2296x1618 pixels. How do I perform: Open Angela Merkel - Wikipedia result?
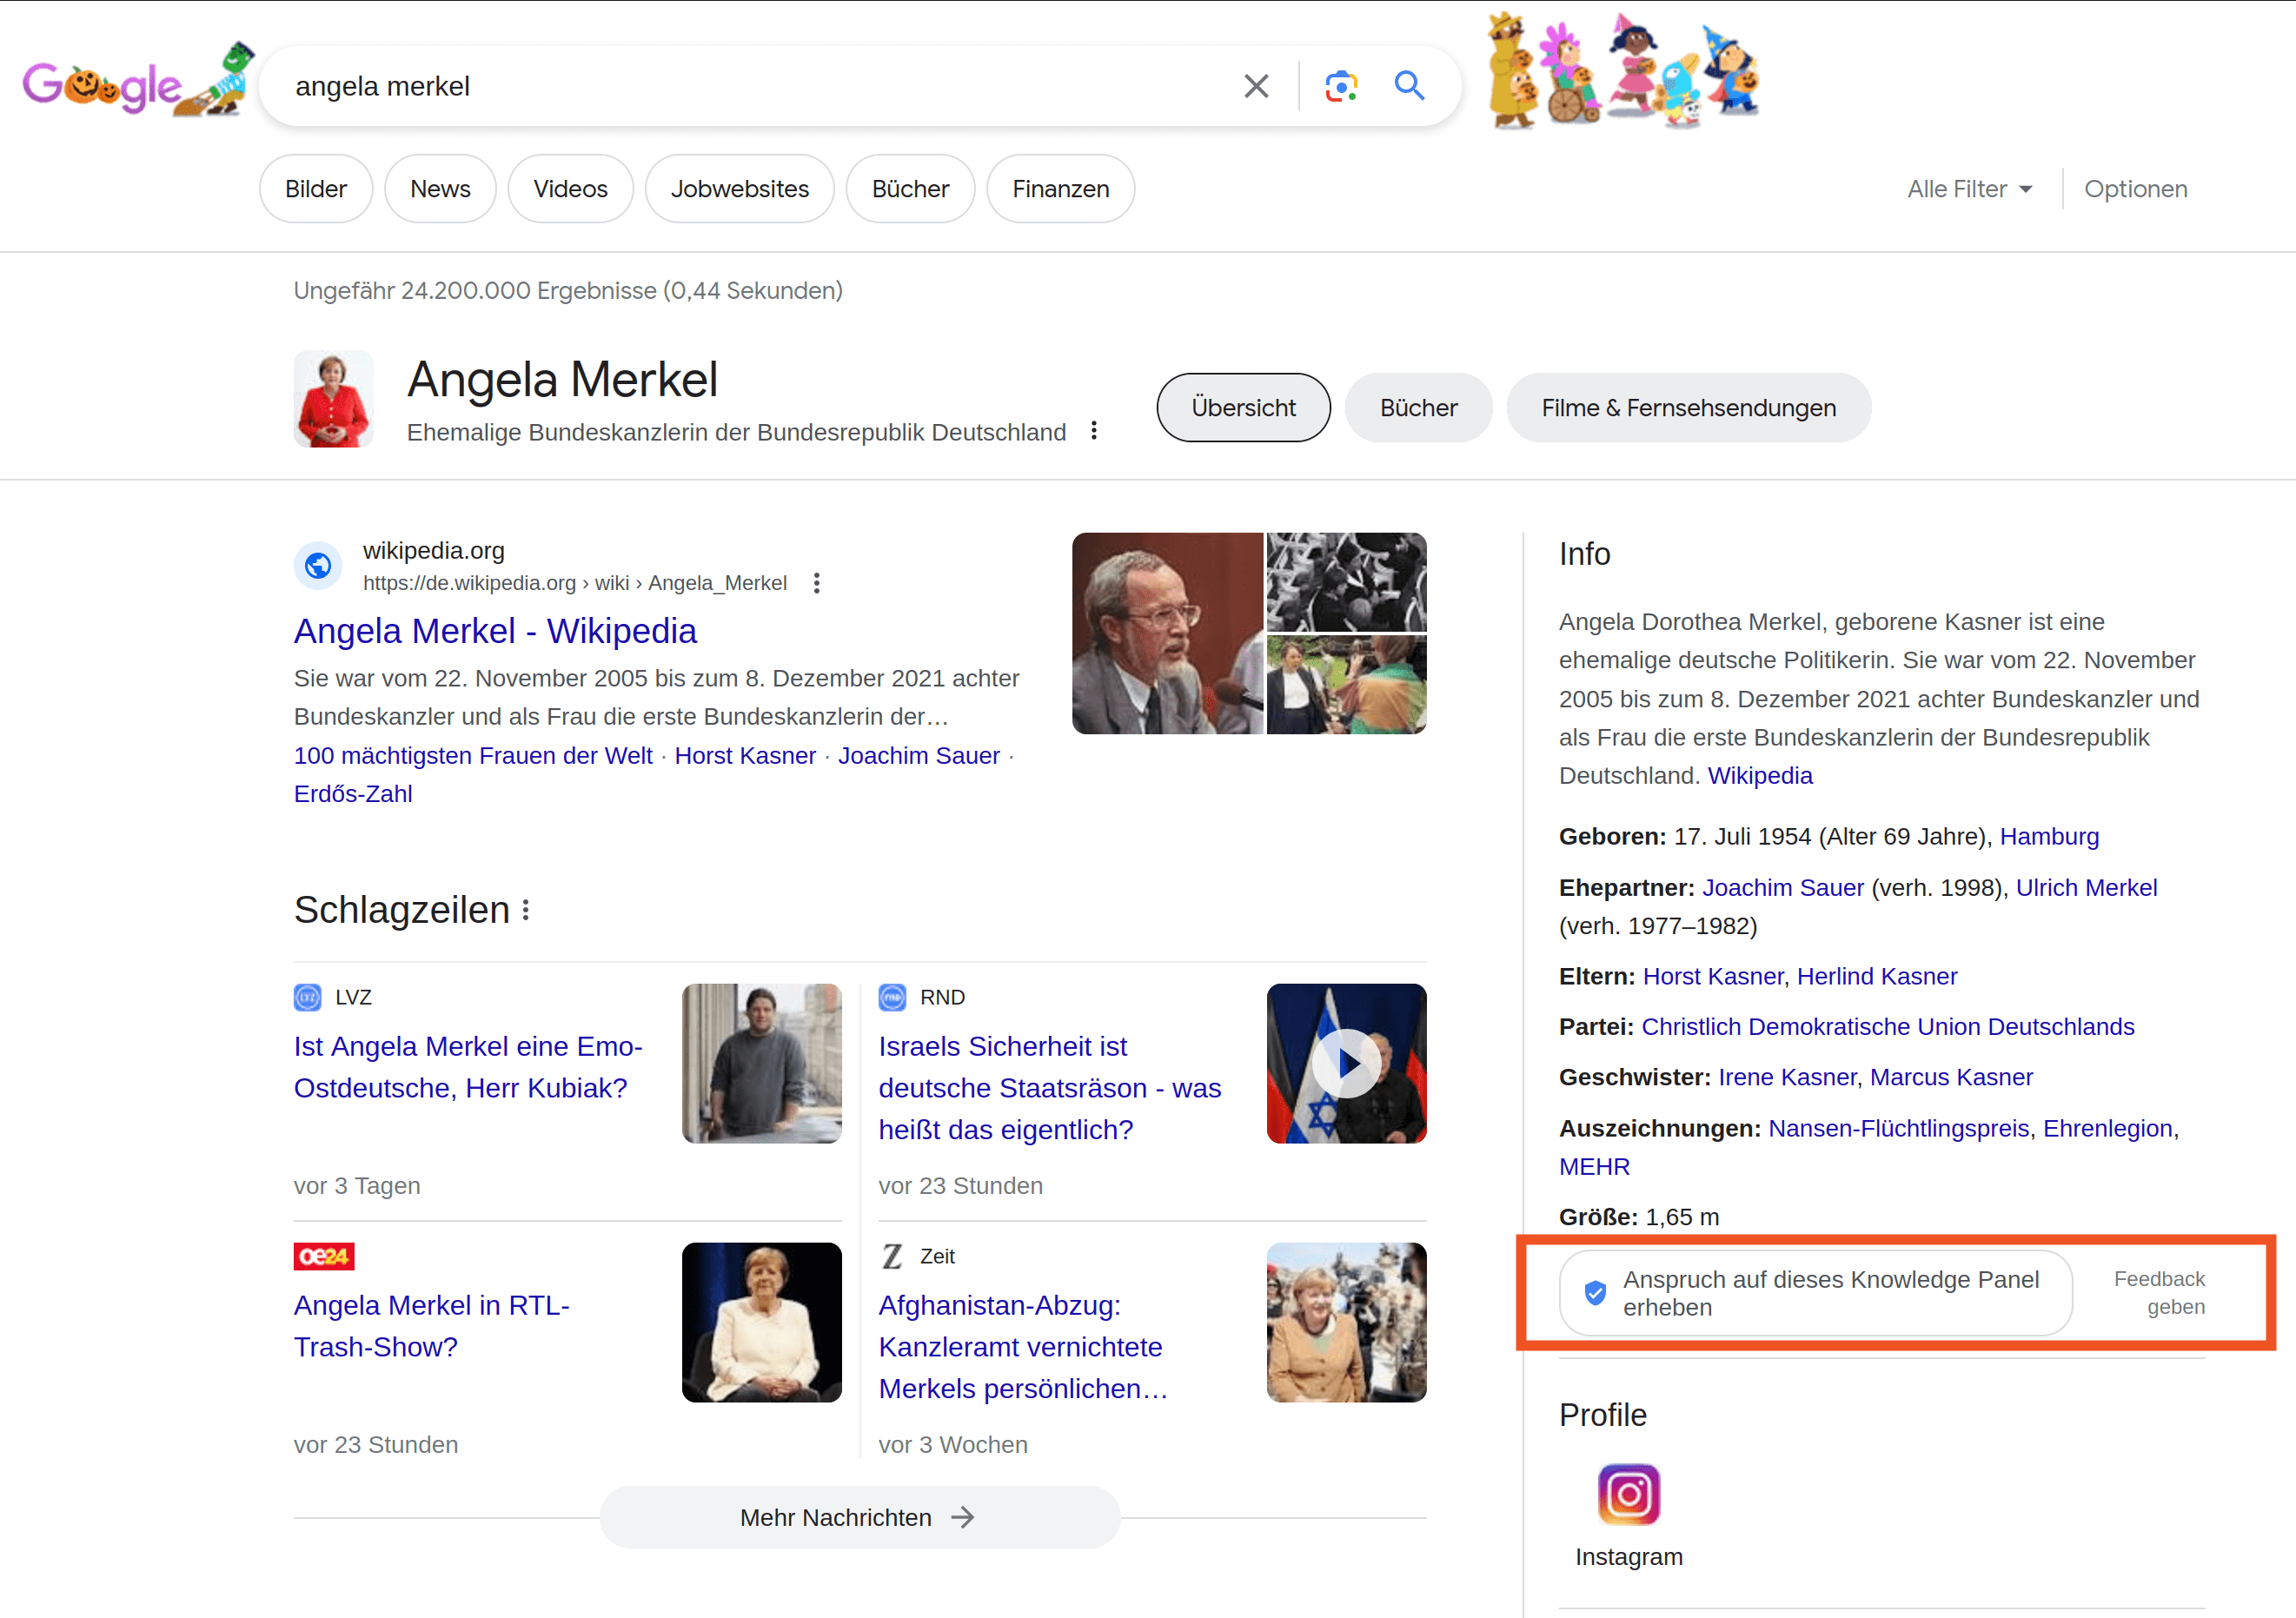[x=495, y=631]
